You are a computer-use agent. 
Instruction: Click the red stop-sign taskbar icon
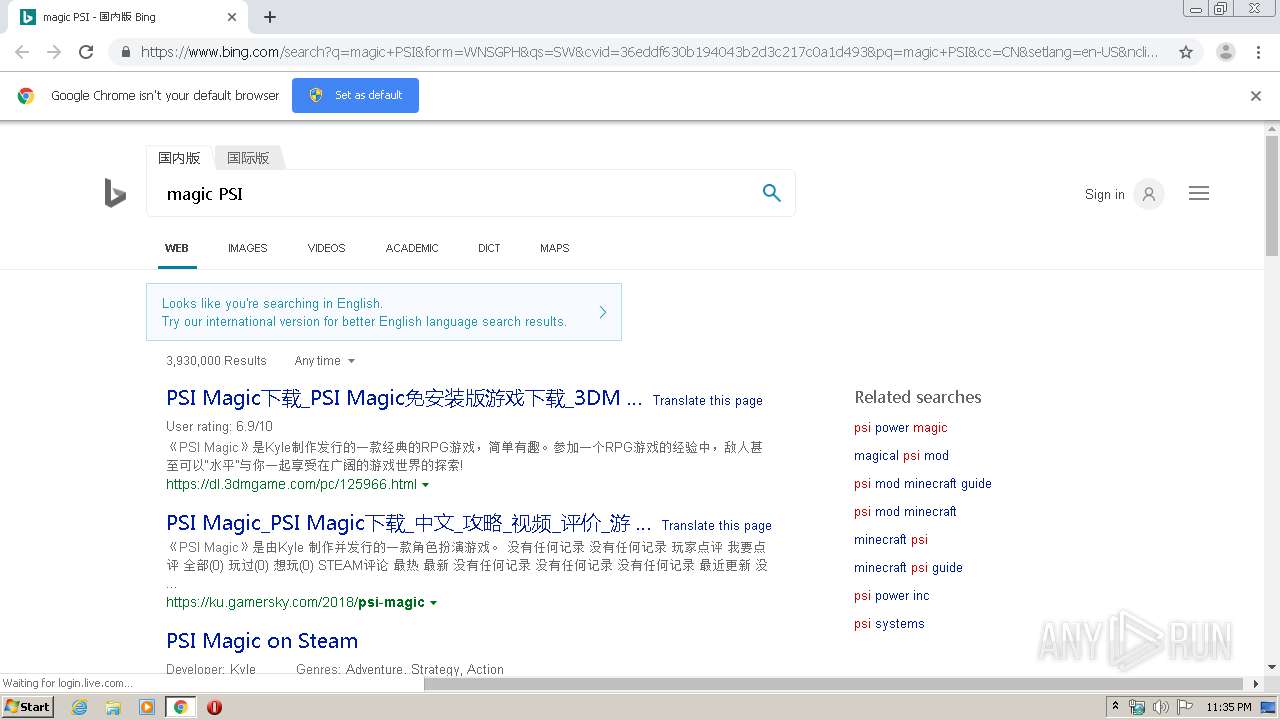point(214,707)
